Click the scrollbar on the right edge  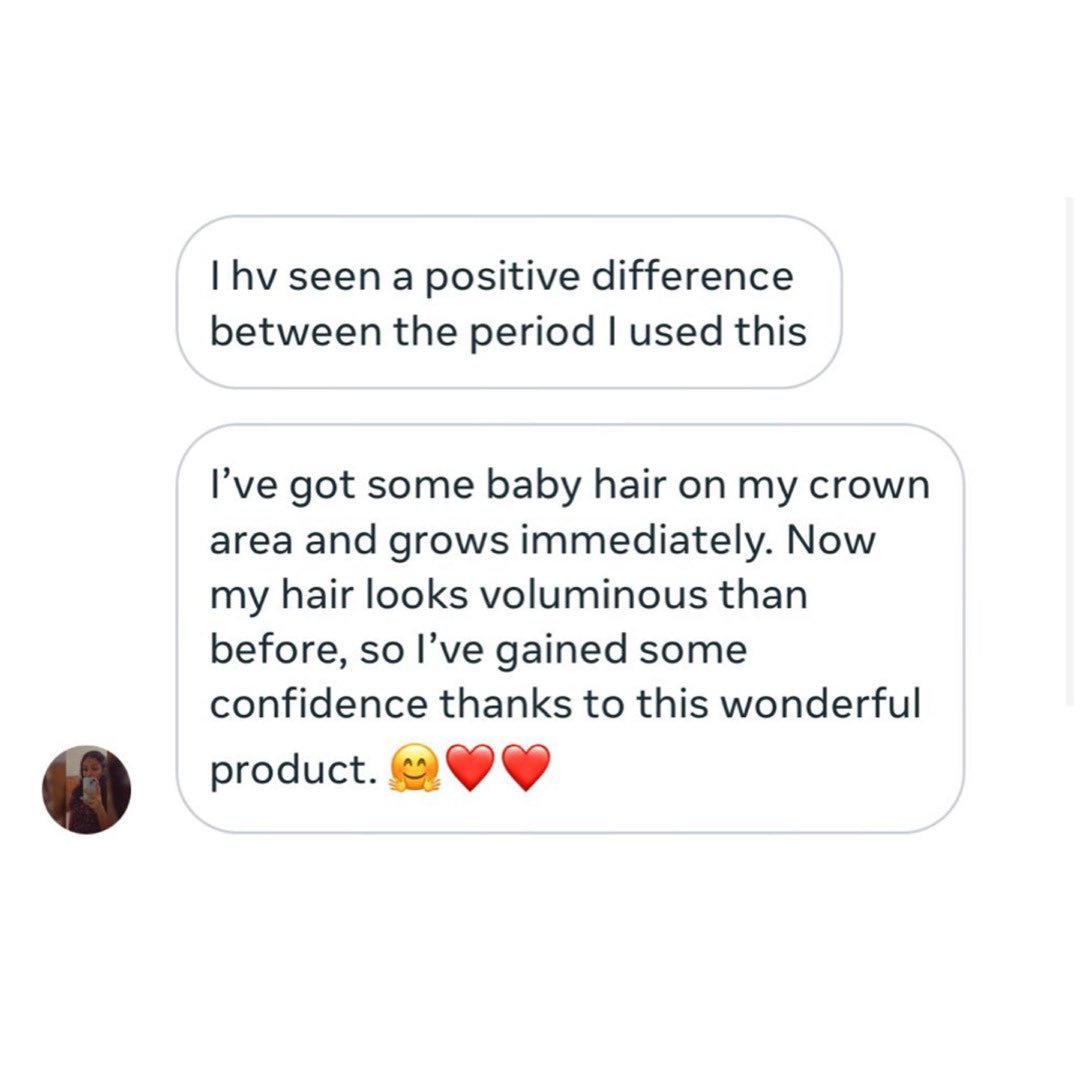click(1069, 450)
